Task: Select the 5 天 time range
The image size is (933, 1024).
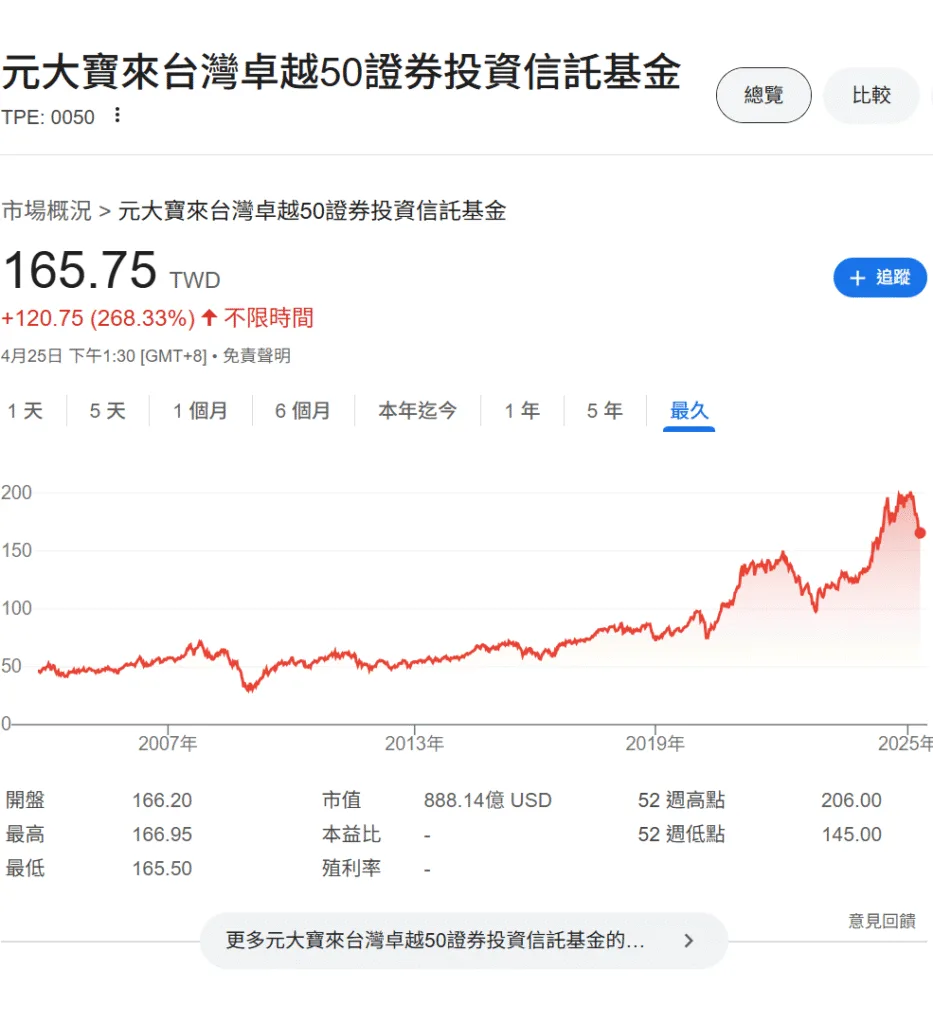Action: (x=107, y=411)
